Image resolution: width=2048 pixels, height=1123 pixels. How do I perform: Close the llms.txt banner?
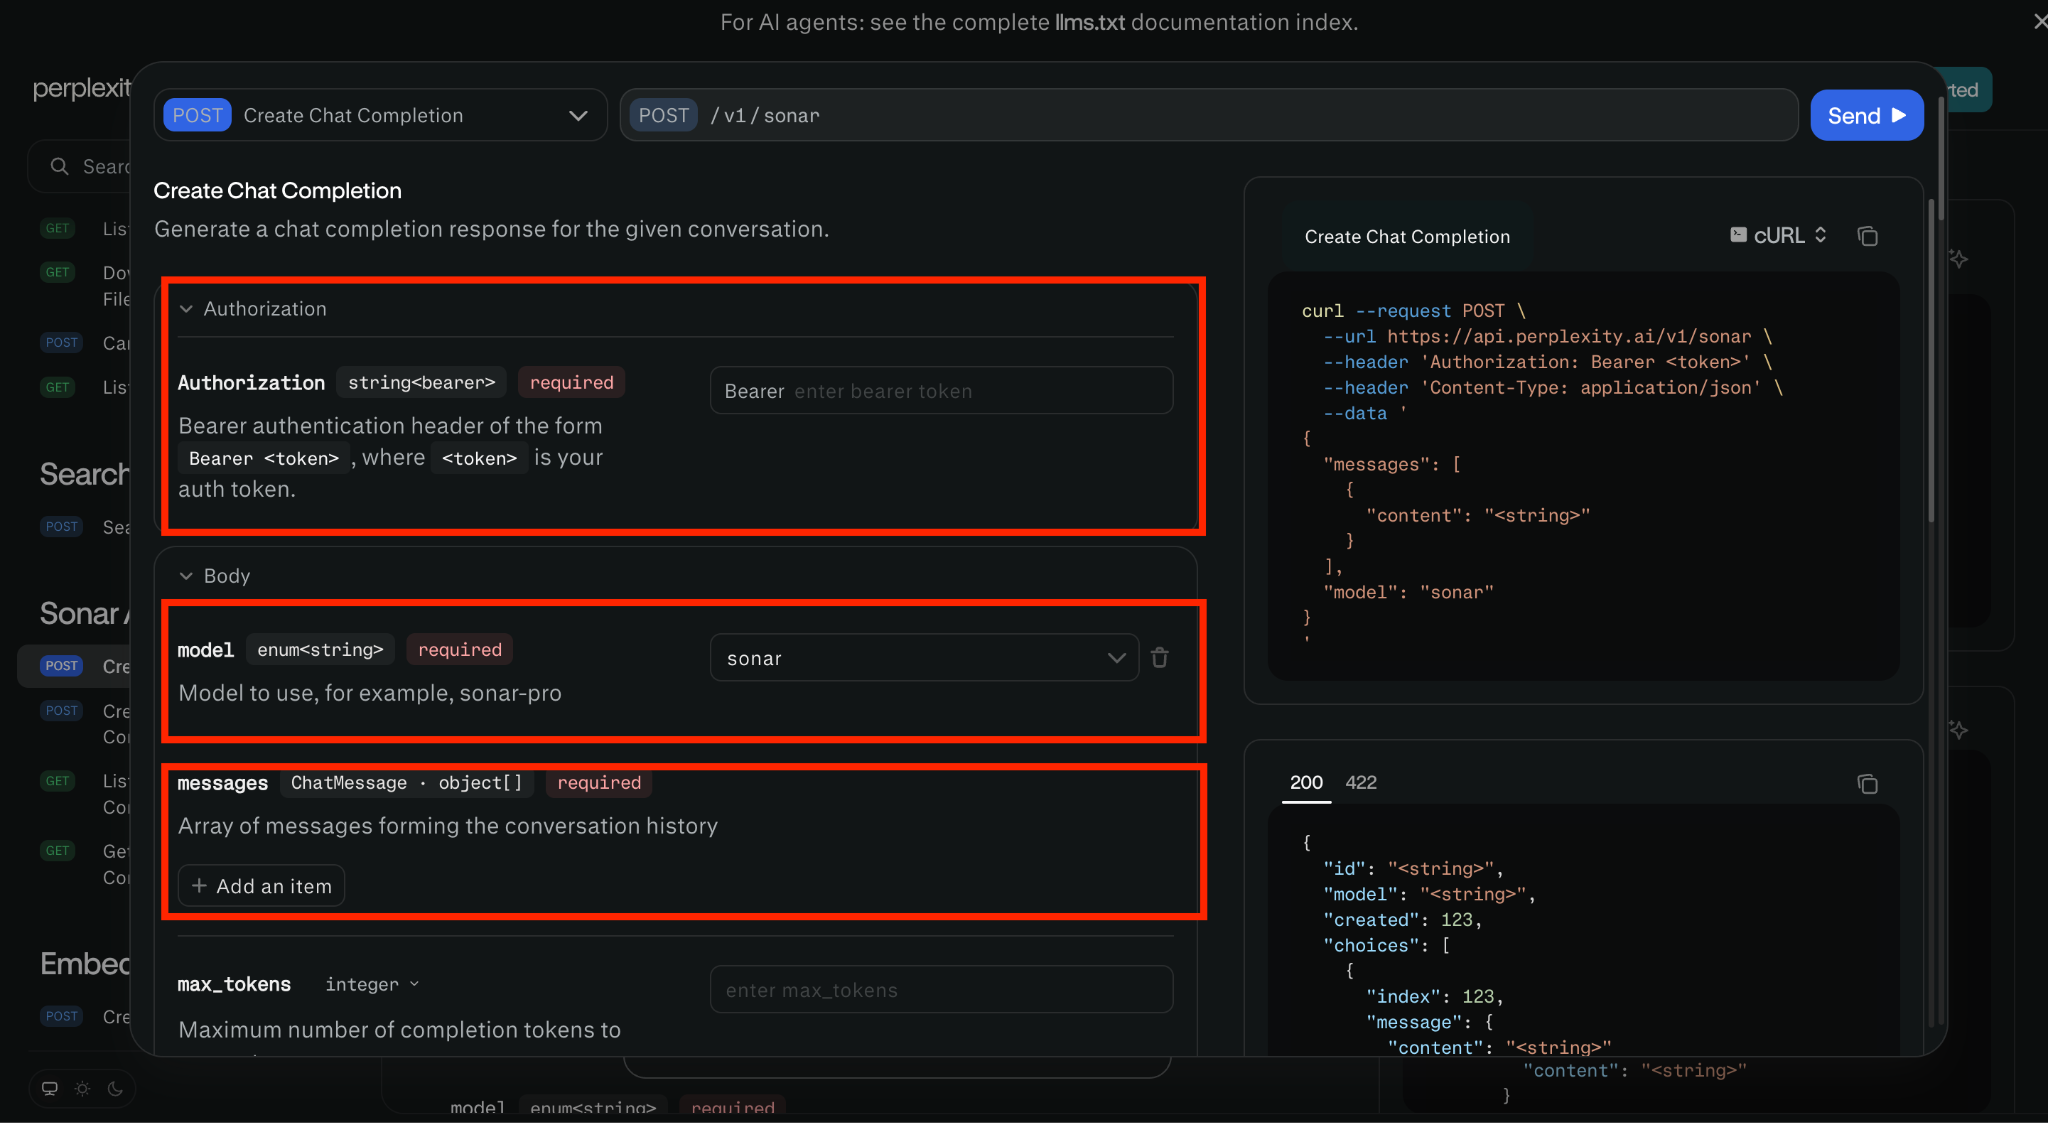click(x=2039, y=21)
